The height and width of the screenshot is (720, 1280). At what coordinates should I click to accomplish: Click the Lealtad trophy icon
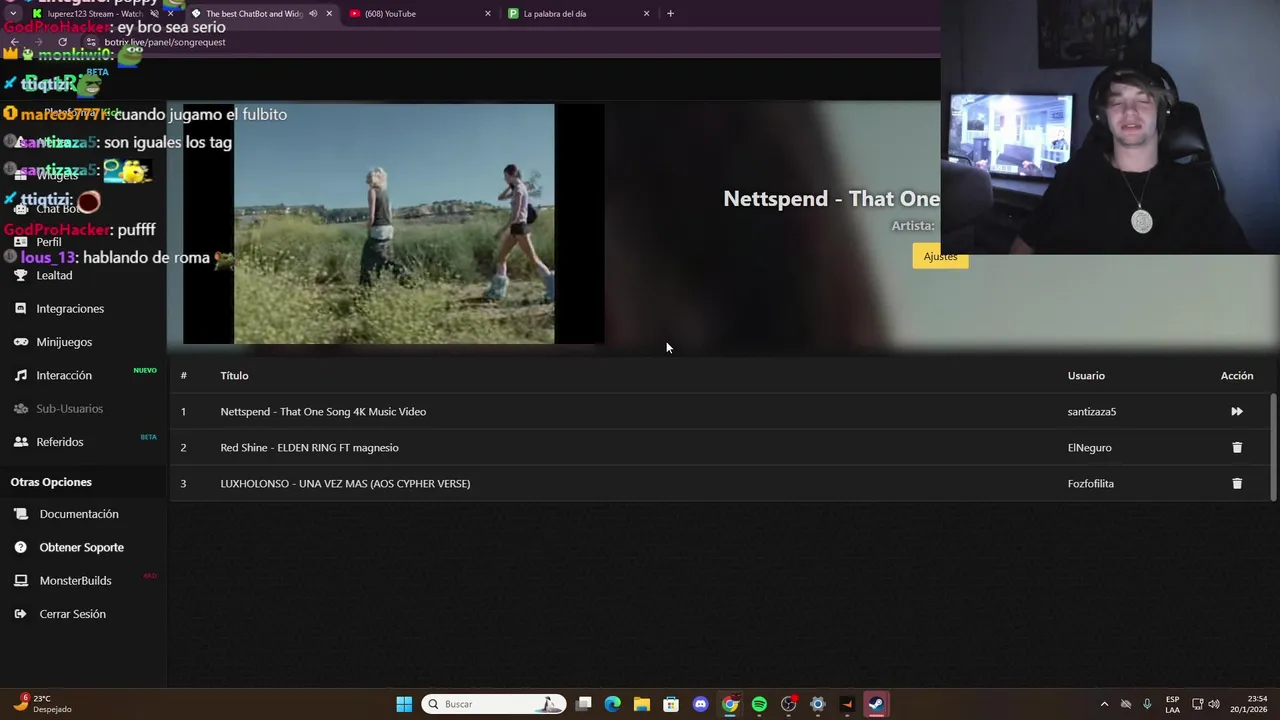[x=20, y=275]
